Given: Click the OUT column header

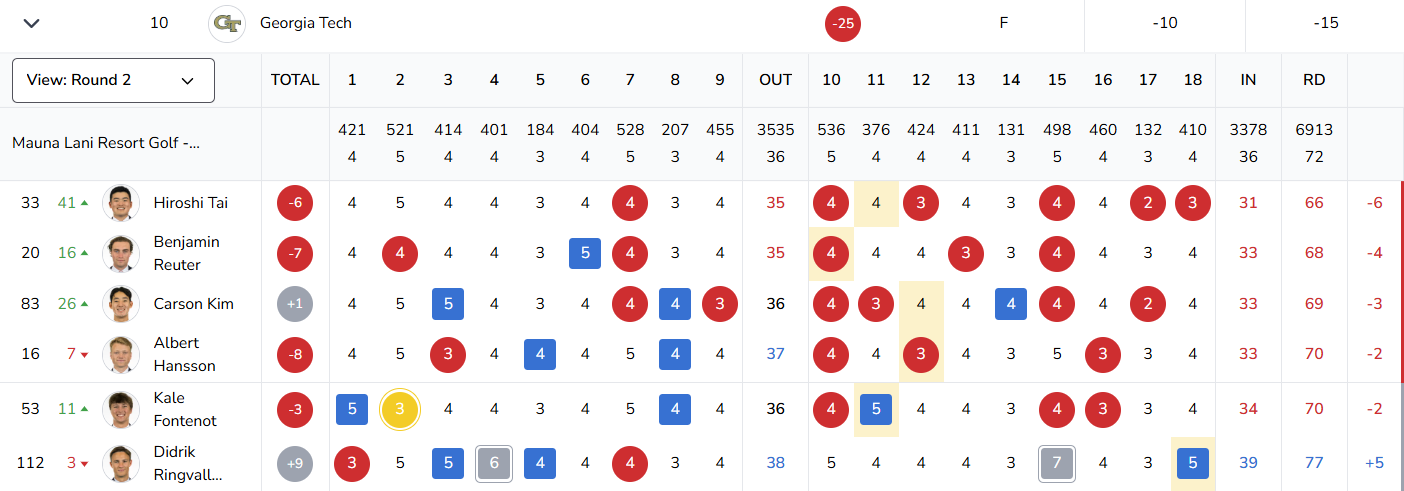Looking at the screenshot, I should 775,80.
